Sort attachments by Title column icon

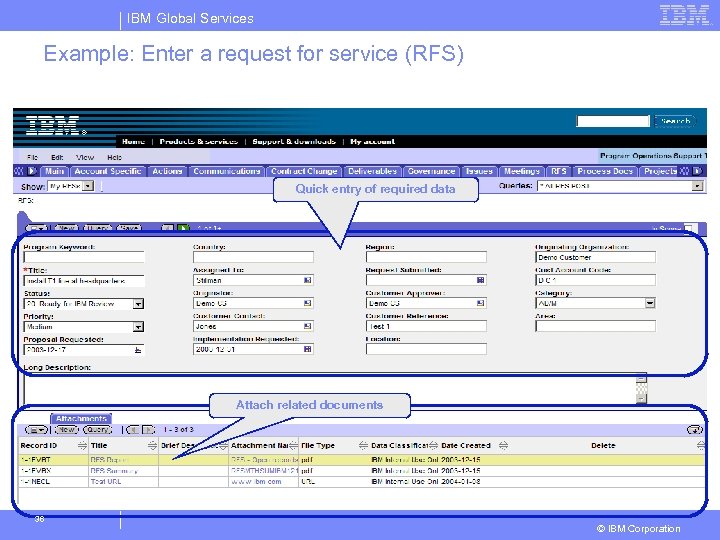(x=152, y=445)
